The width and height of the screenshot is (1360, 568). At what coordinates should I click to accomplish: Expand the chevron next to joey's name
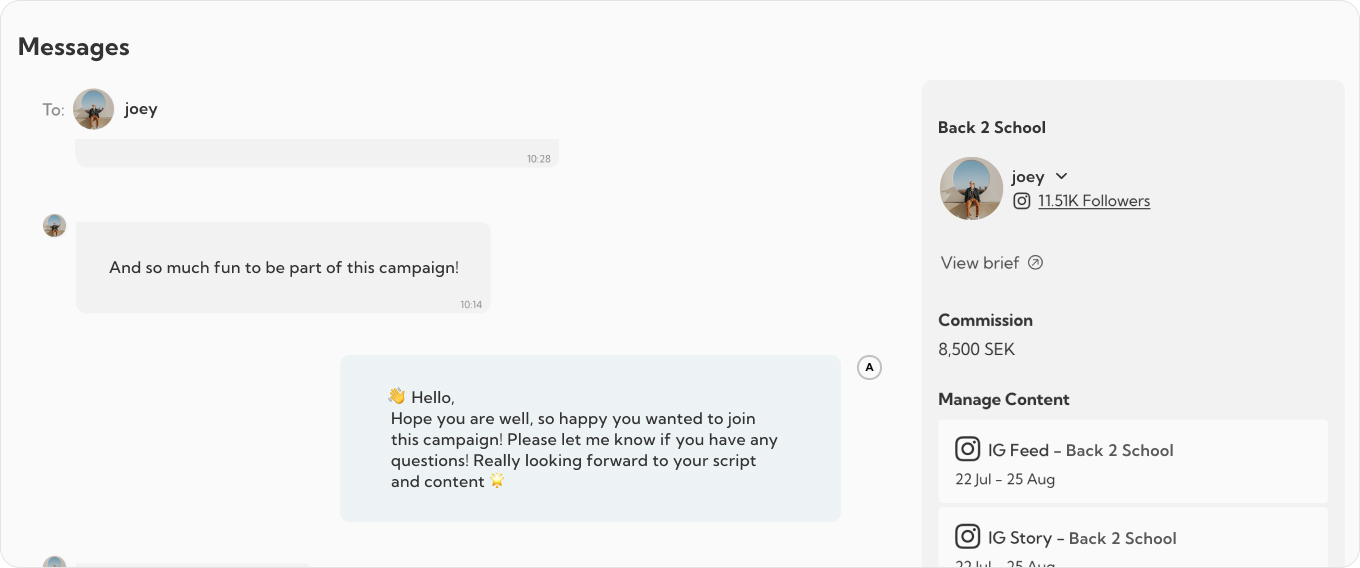(1062, 177)
